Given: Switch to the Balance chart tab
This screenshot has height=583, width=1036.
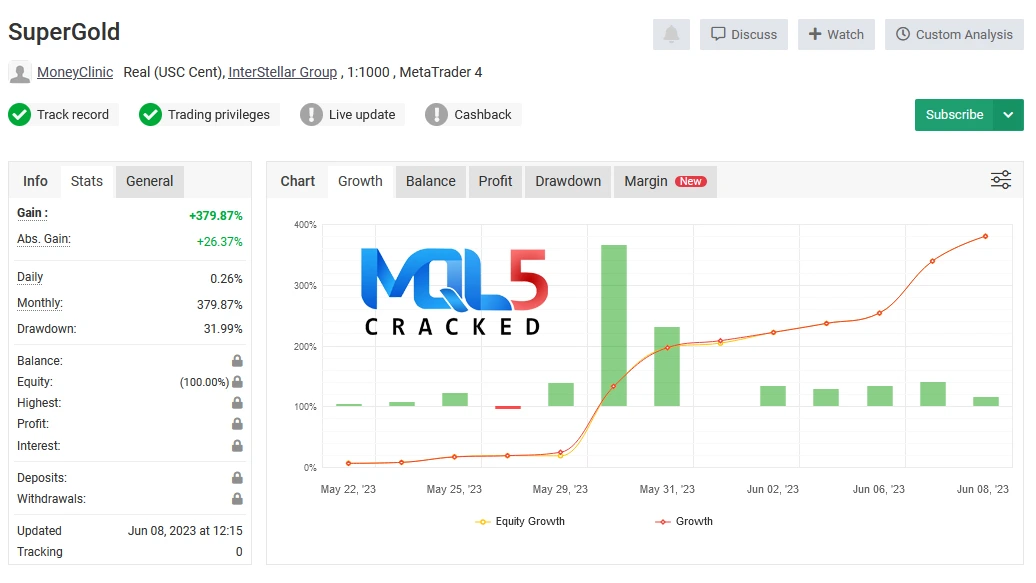Looking at the screenshot, I should [431, 181].
